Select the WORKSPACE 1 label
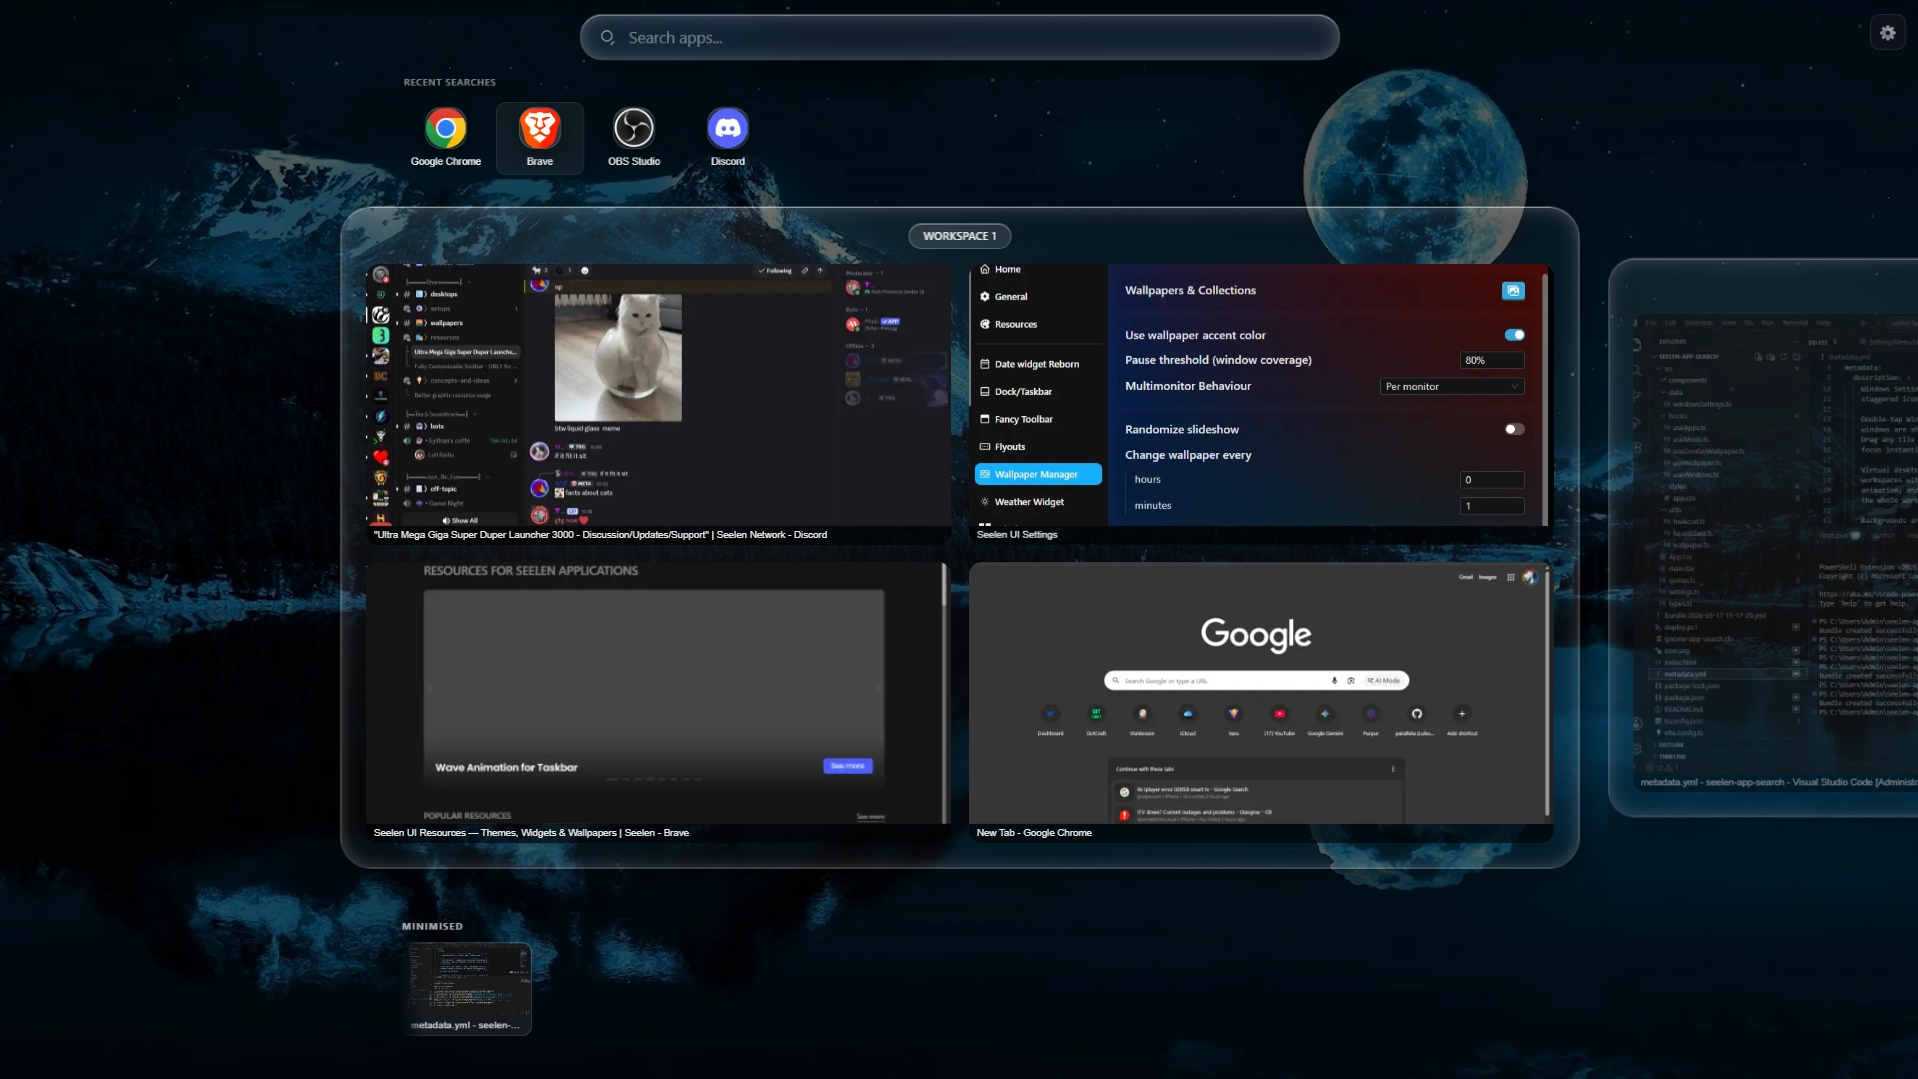The height and width of the screenshot is (1079, 1918). [959, 236]
